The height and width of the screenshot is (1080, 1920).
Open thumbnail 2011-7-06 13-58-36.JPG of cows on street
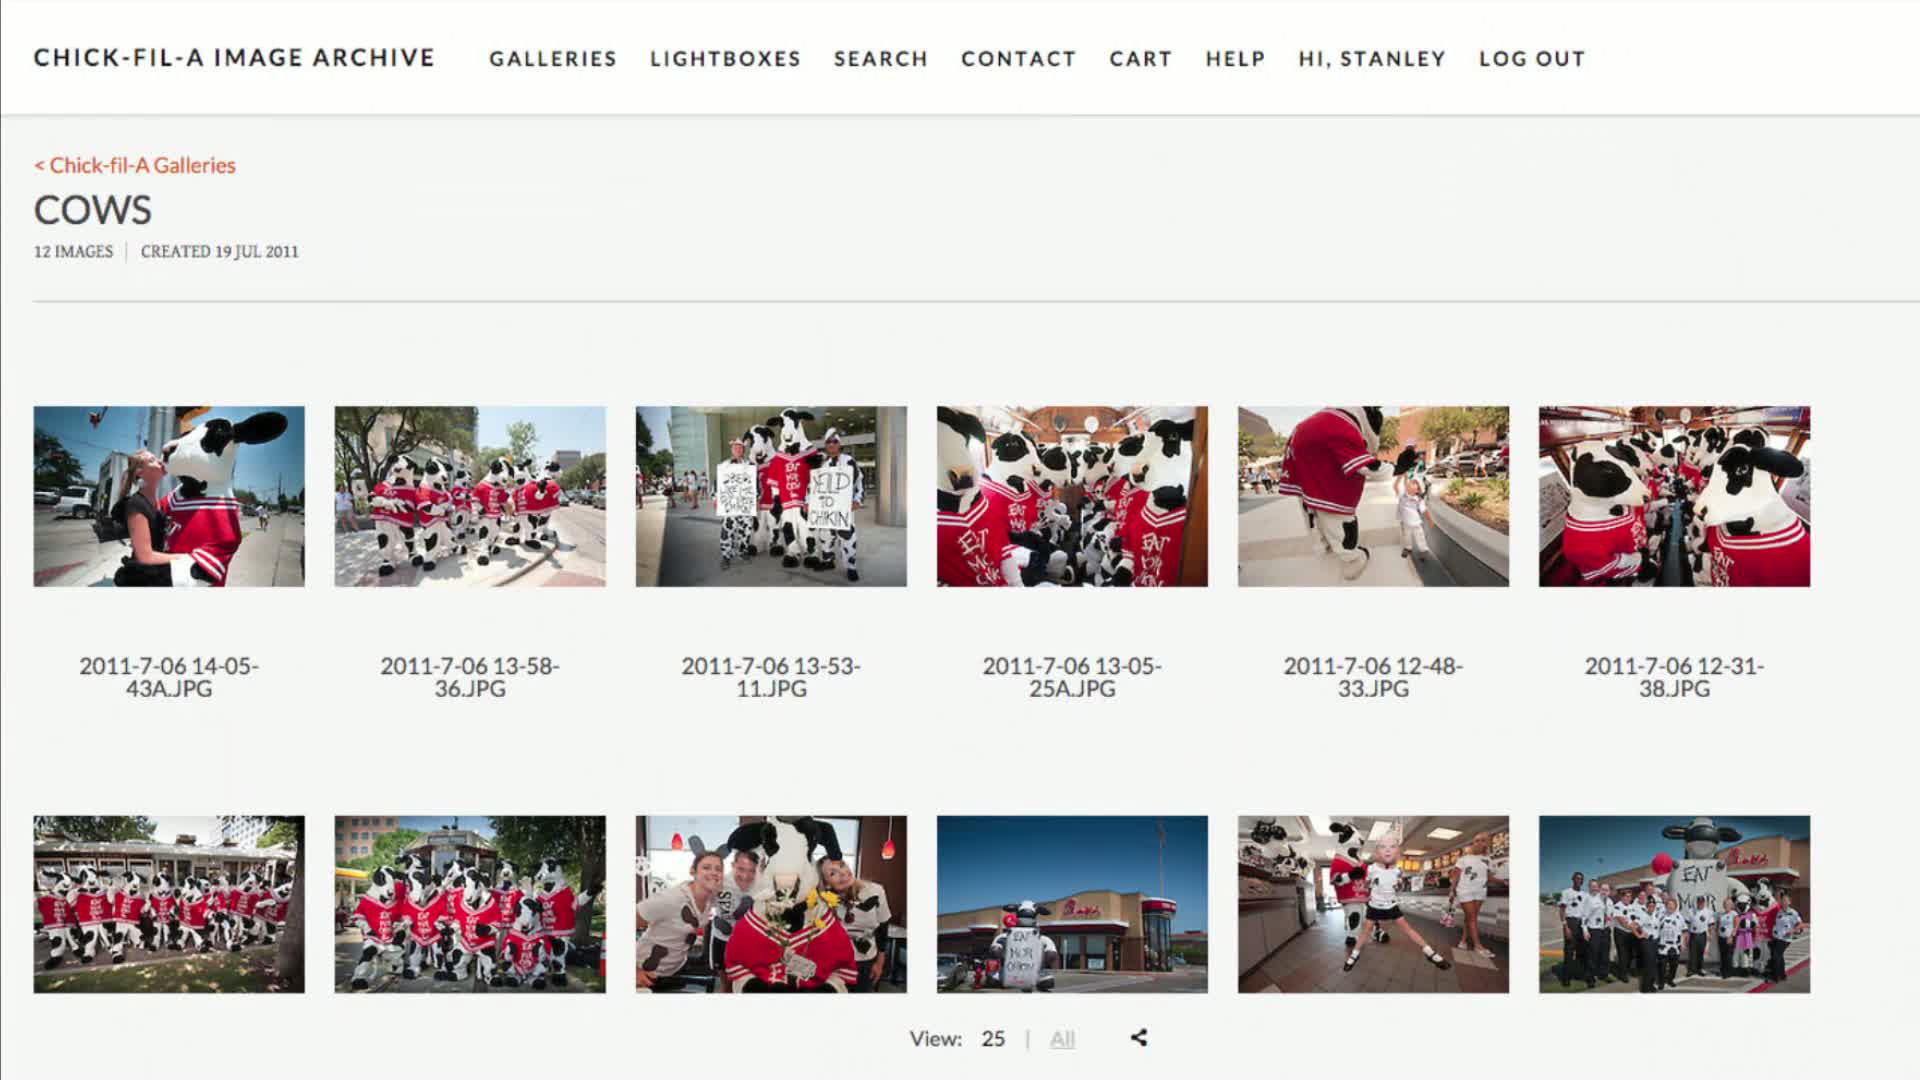coord(470,496)
